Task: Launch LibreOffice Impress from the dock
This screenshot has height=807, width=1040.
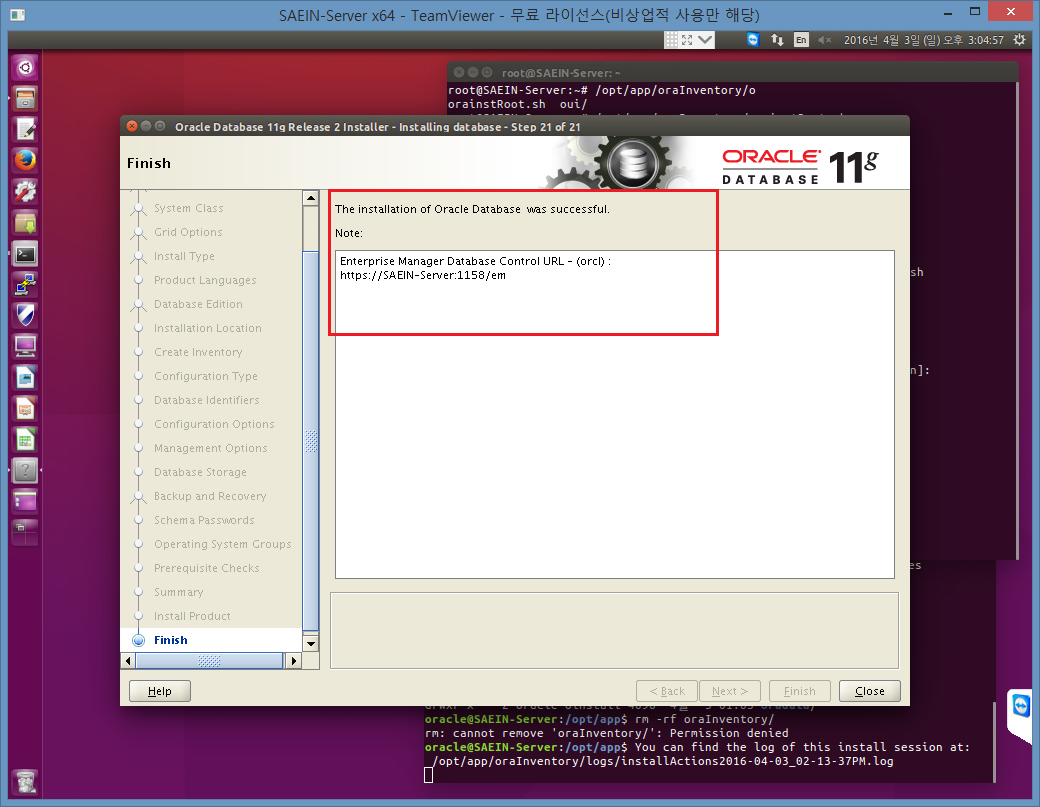Action: coord(25,408)
